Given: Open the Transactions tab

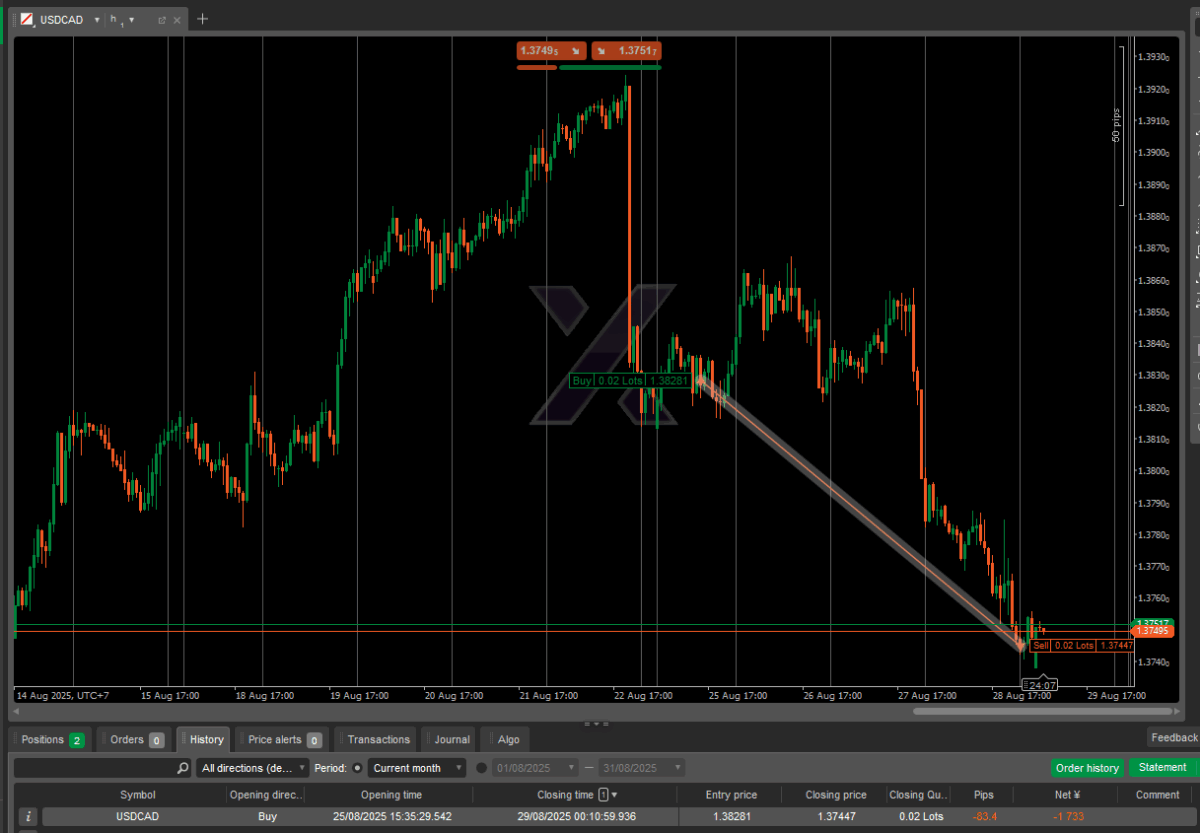Looking at the screenshot, I should (378, 740).
